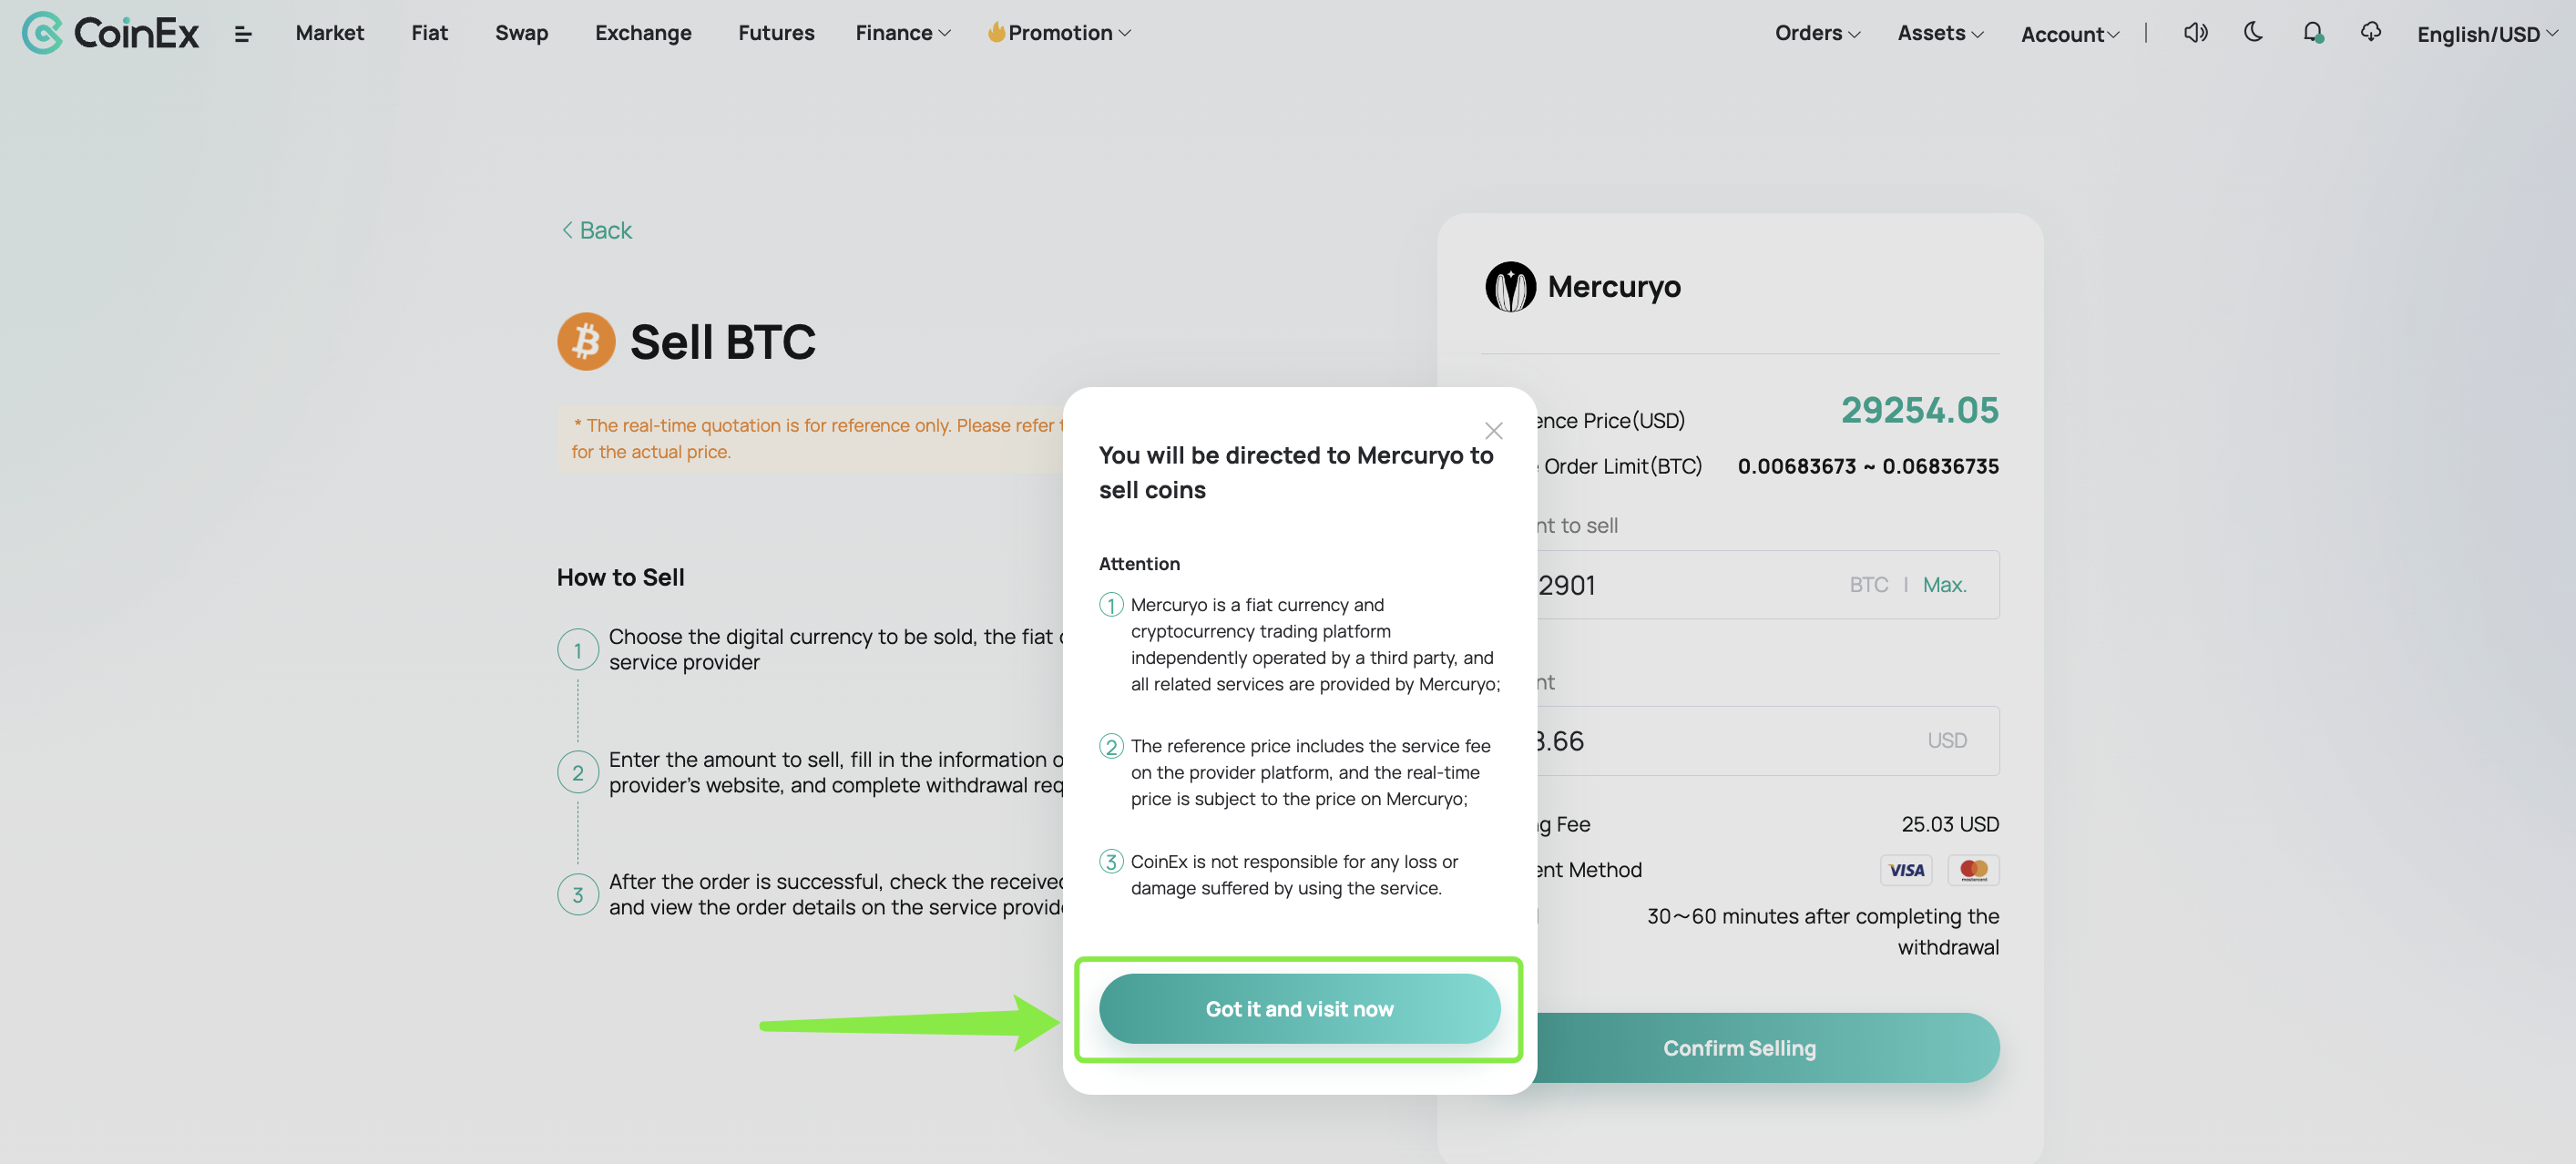The image size is (2576, 1164).
Task: Click the Back link
Action: [x=597, y=231]
